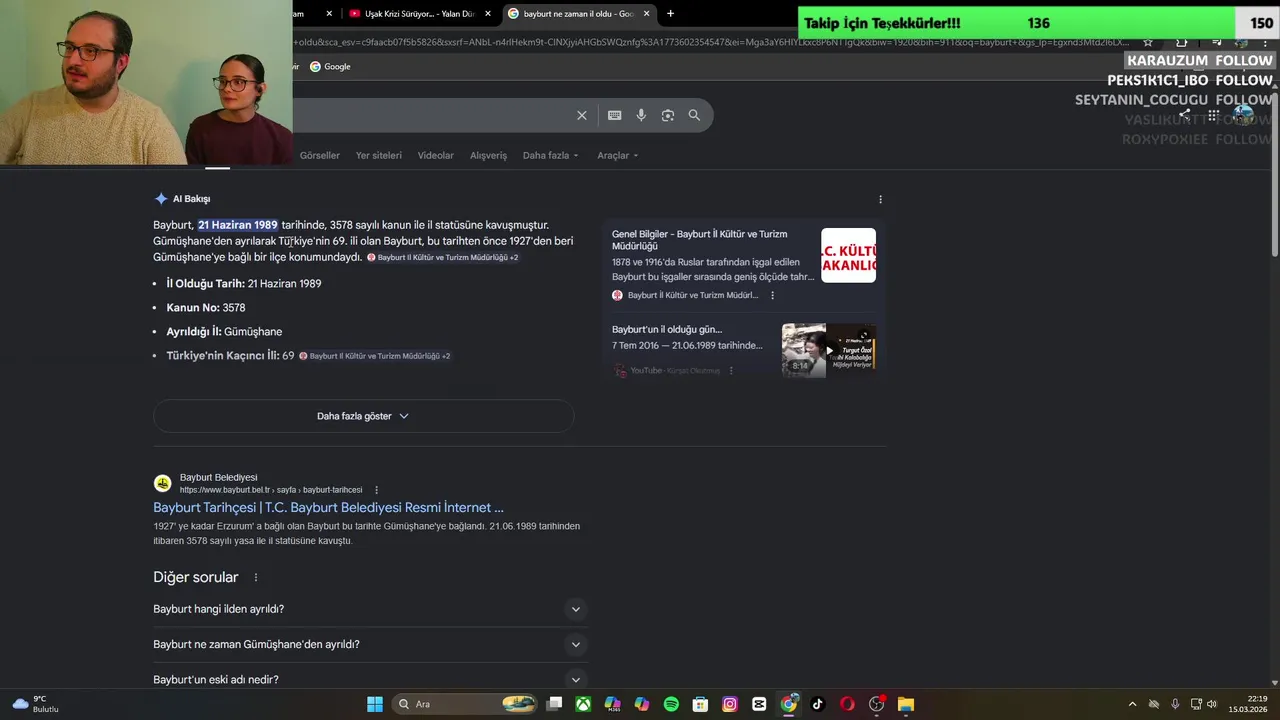This screenshot has height=720, width=1280.
Task: Launch Spotify from taskbar
Action: pyautogui.click(x=671, y=704)
